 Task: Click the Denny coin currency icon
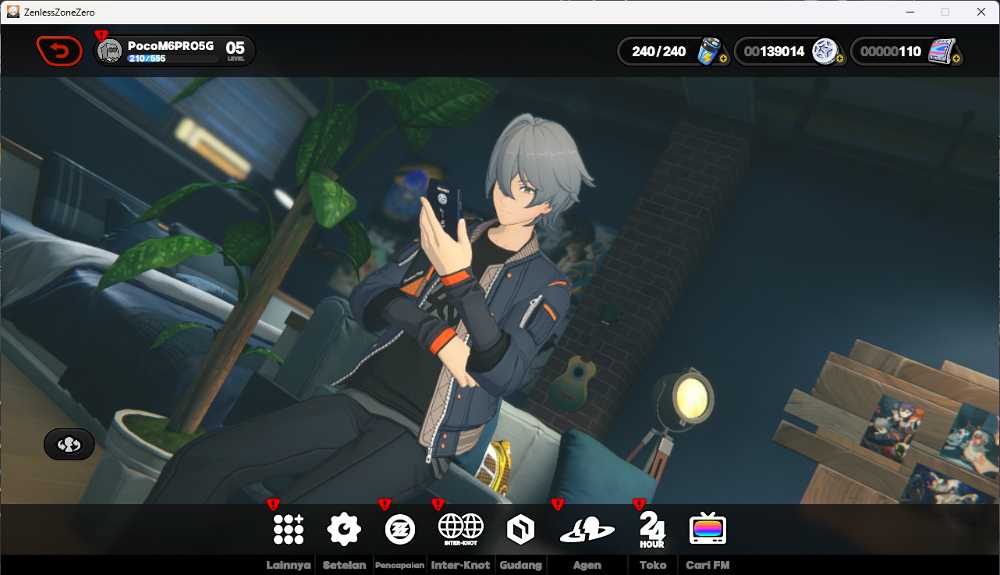click(825, 51)
